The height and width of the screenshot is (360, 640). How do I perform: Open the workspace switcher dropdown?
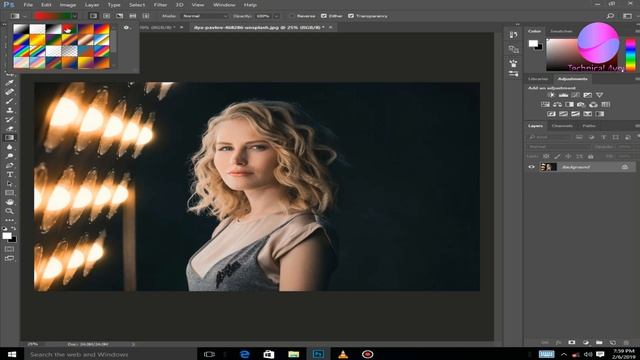point(627,16)
